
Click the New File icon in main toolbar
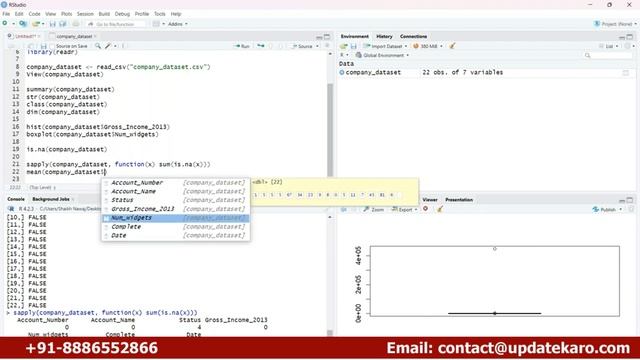[5, 24]
